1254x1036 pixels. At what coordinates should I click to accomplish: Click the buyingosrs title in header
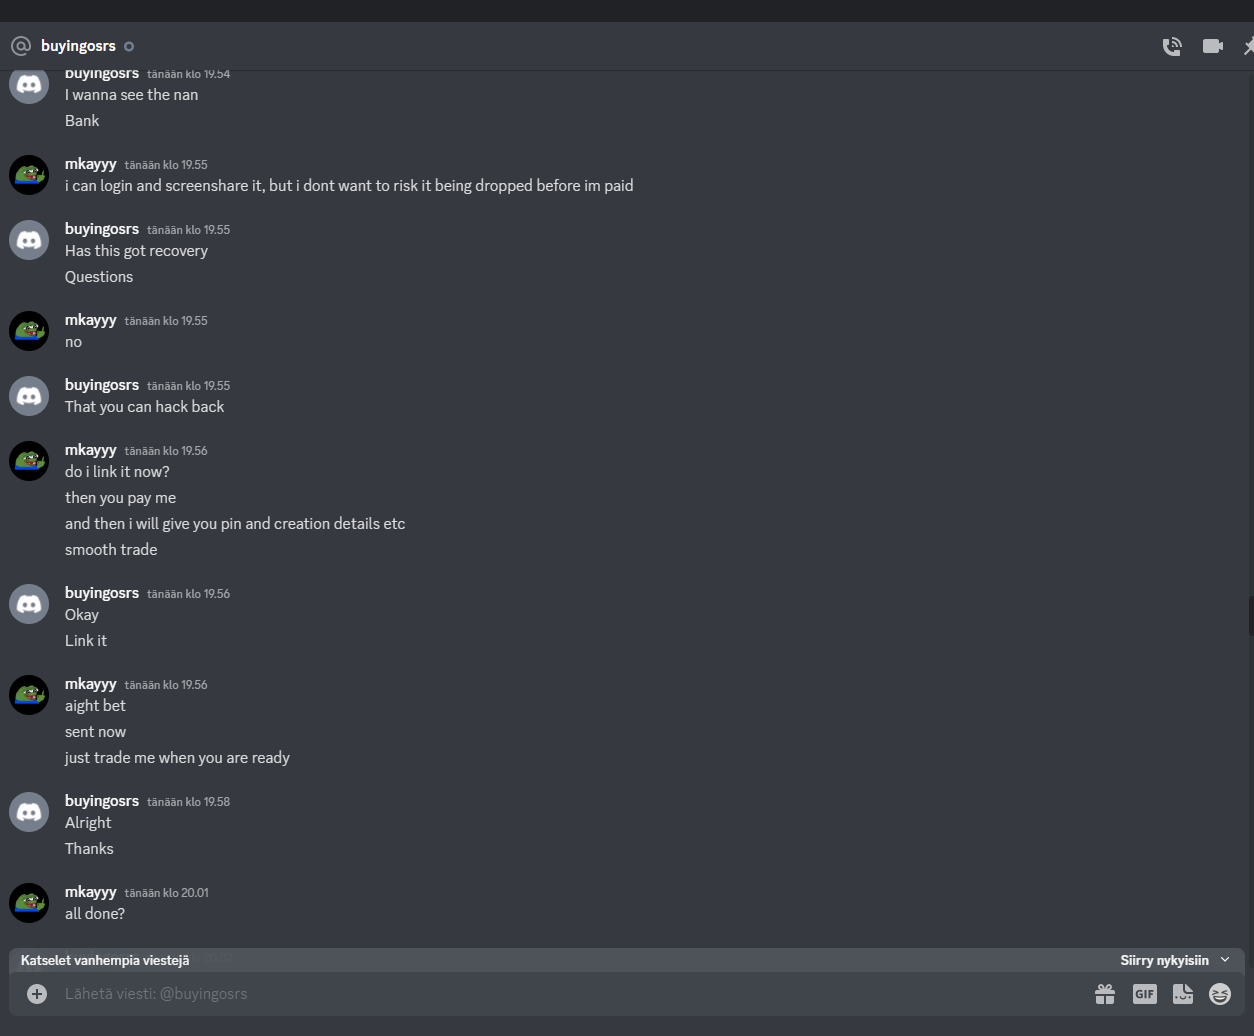pyautogui.click(x=78, y=46)
